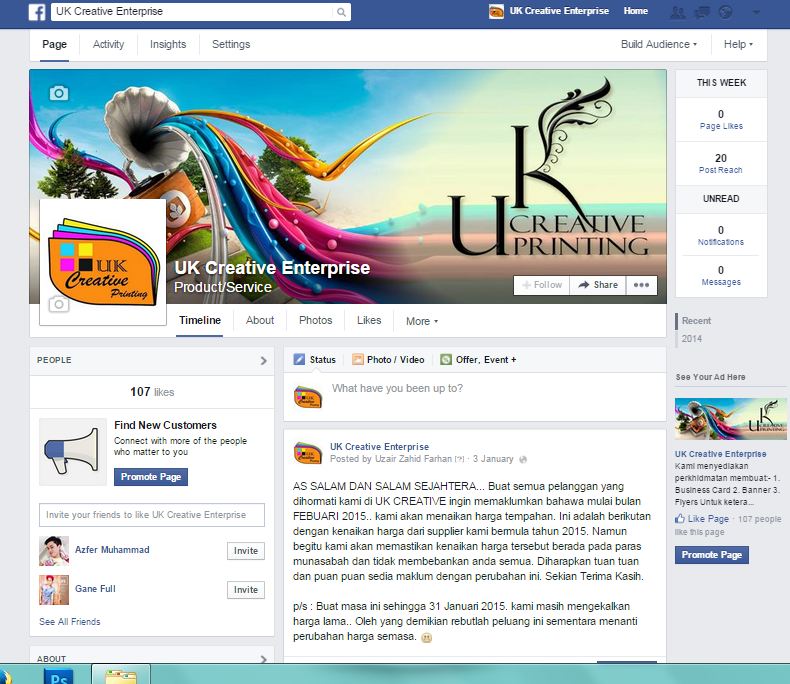The image size is (790, 684).
Task: Open Messages unread link
Action: click(x=721, y=282)
